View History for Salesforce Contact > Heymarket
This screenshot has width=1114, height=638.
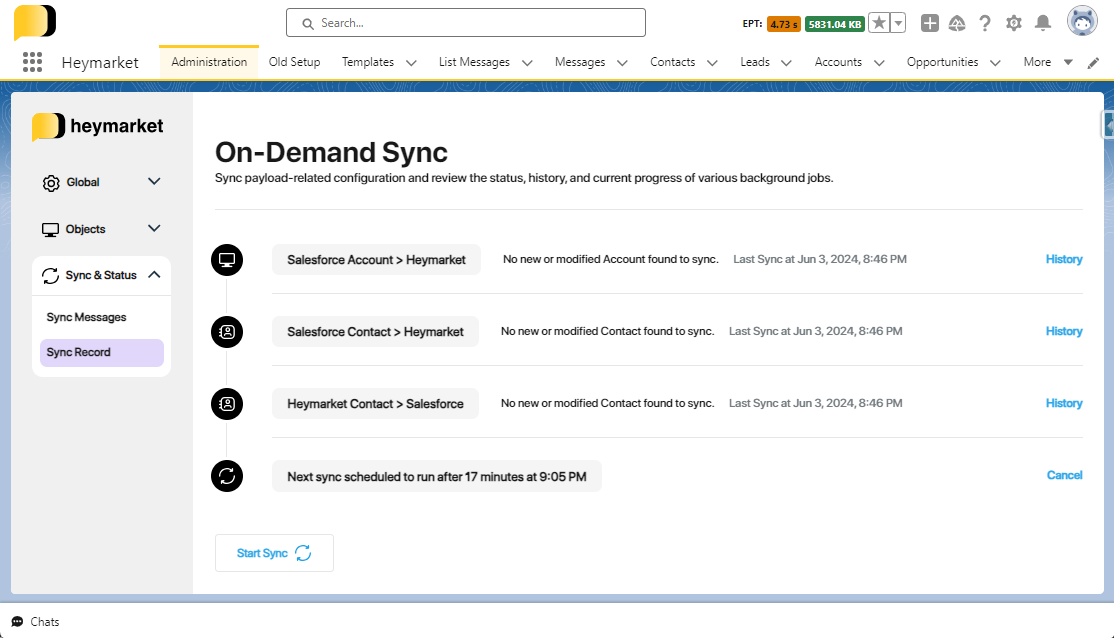pyautogui.click(x=1064, y=331)
